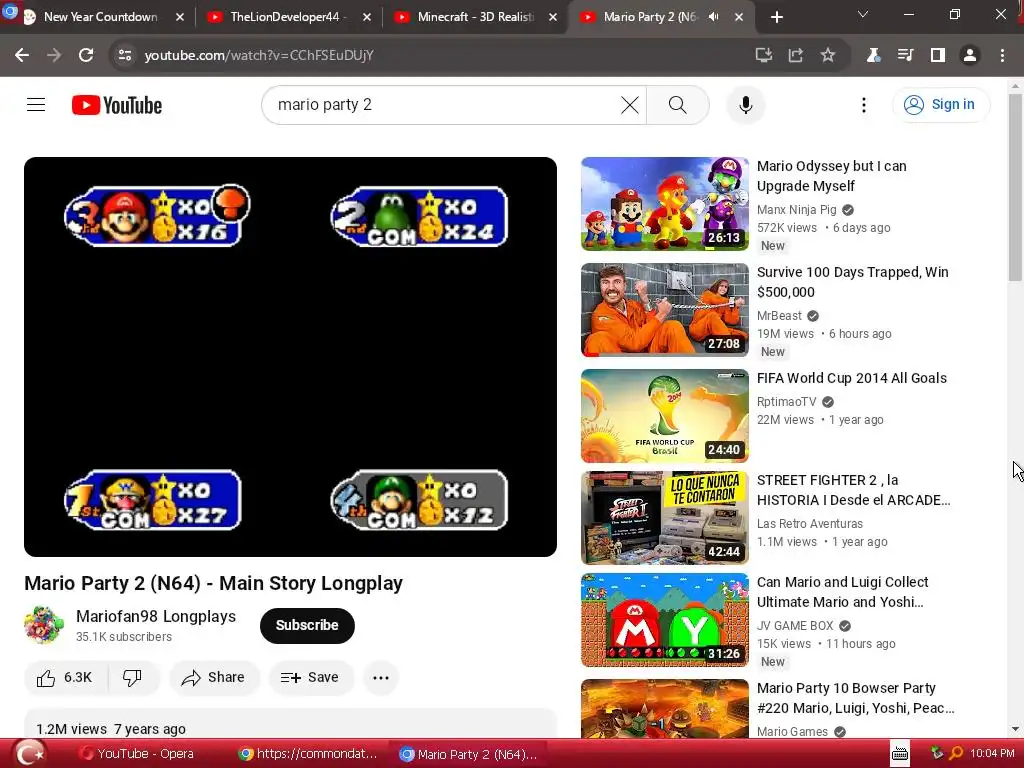This screenshot has width=1024, height=768.
Task: Switch to Minecraft 3D Realistic tab
Action: click(475, 17)
